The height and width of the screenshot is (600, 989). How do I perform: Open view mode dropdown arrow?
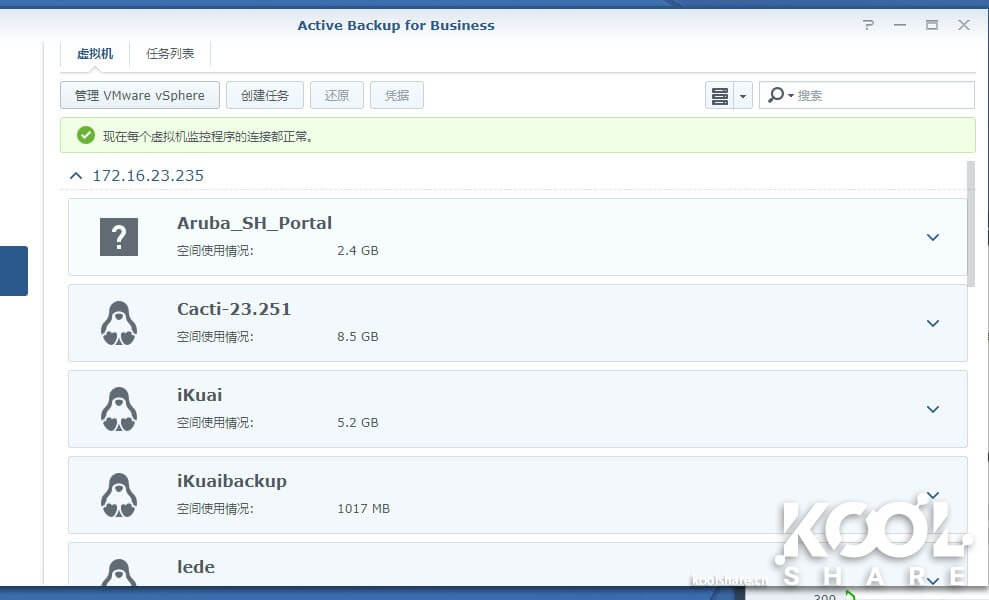coord(743,96)
